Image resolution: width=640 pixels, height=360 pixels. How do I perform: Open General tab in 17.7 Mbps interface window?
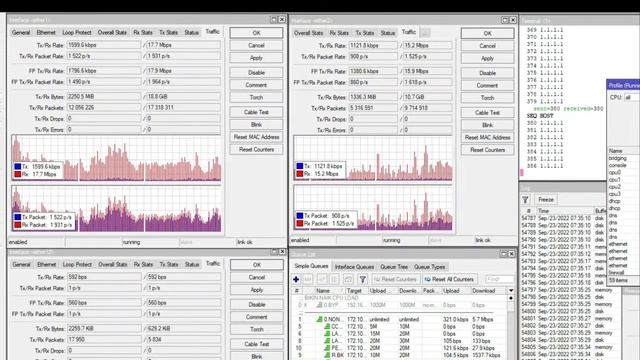[x=21, y=32]
